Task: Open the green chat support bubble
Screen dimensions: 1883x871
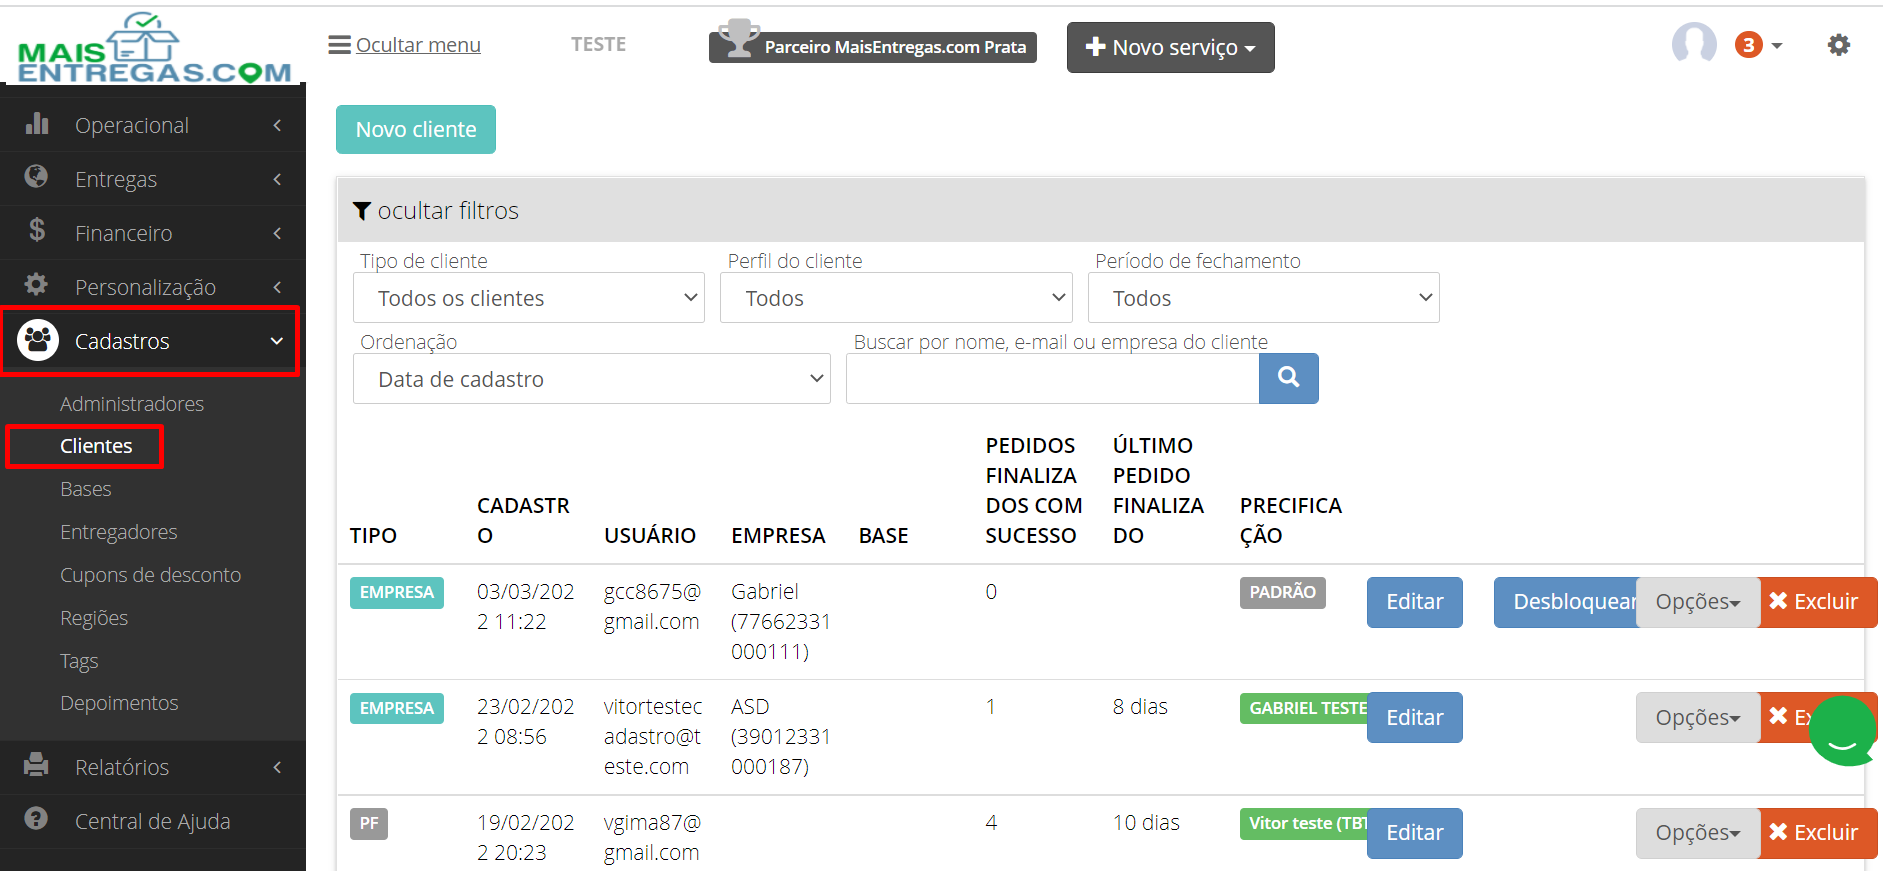Action: point(1843,731)
